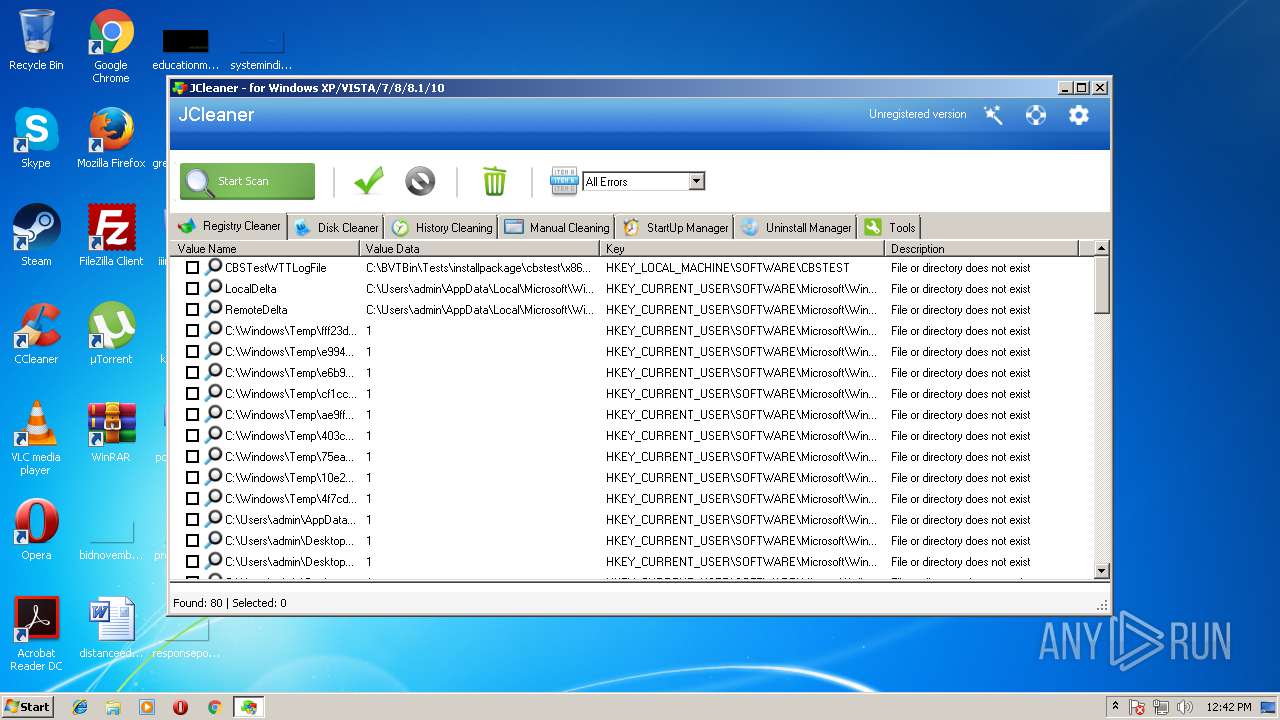1280x720 pixels.
Task: Open VLC media player shortcut
Action: tap(36, 438)
